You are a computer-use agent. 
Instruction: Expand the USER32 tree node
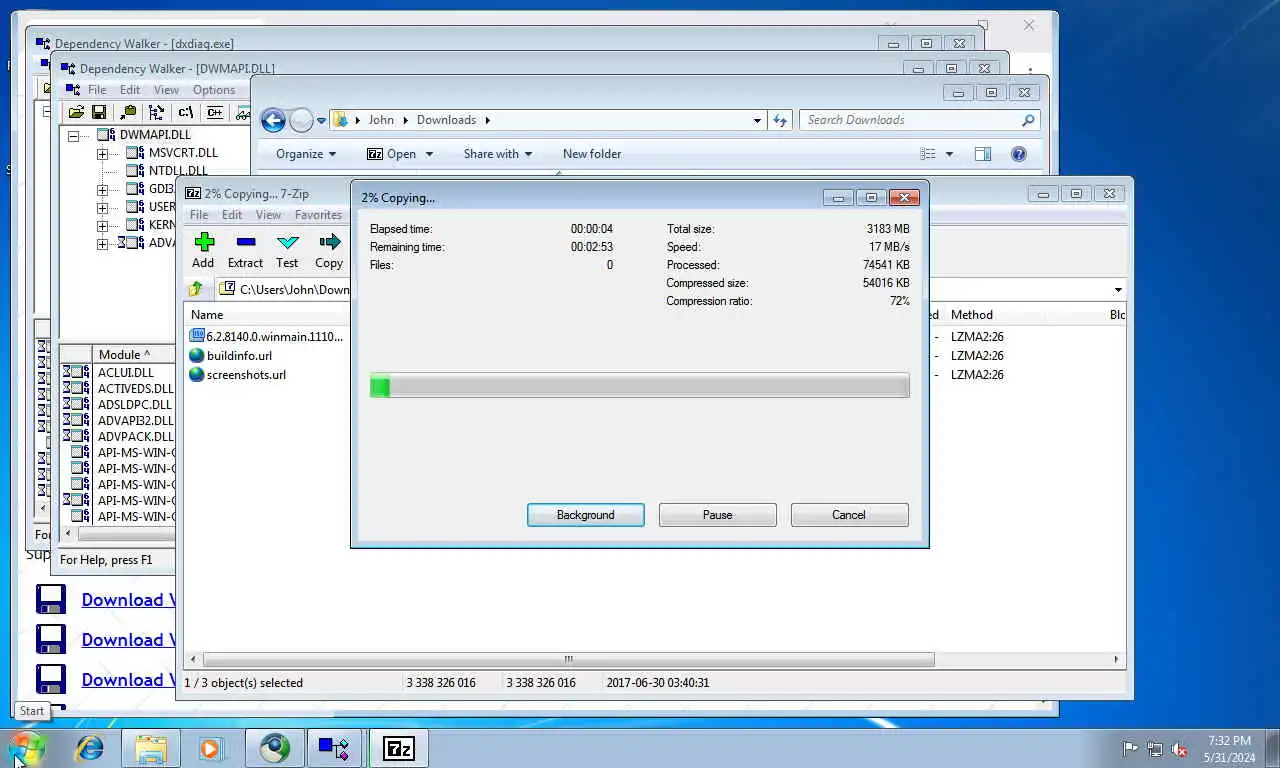[x=102, y=208]
